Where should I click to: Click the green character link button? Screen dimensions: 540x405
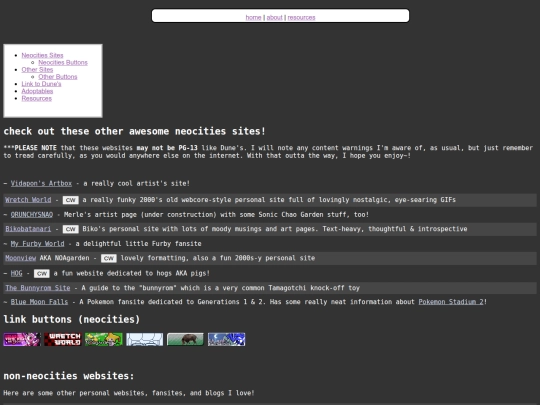pyautogui.click(x=104, y=340)
